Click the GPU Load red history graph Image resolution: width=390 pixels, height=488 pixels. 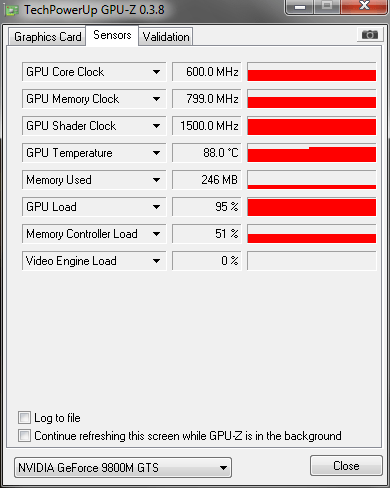pos(312,207)
